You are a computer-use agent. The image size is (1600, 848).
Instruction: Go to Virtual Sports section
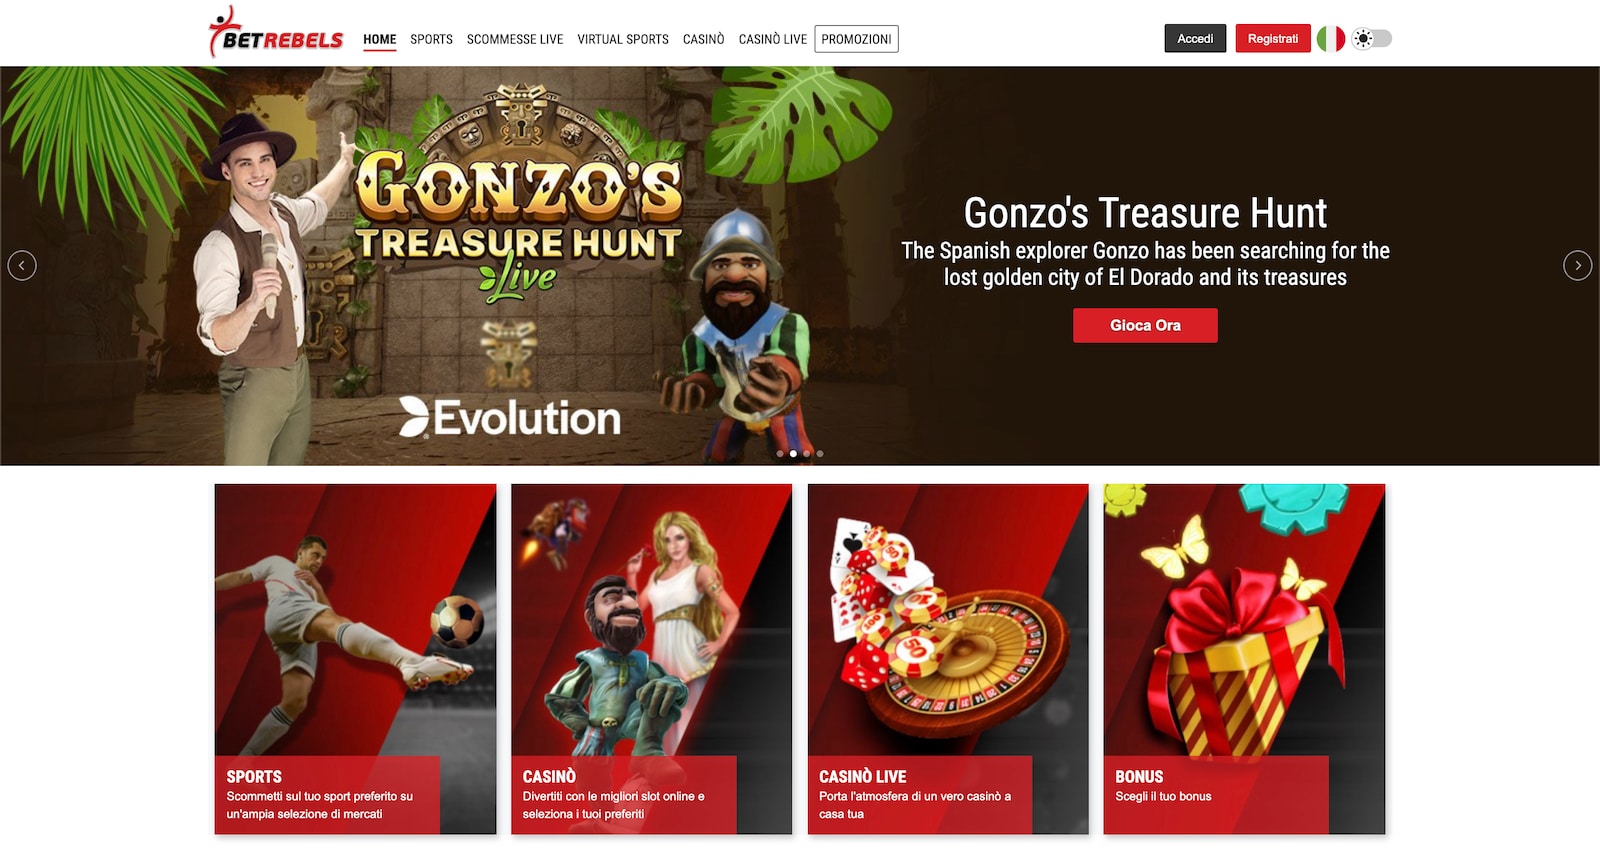pyautogui.click(x=623, y=39)
